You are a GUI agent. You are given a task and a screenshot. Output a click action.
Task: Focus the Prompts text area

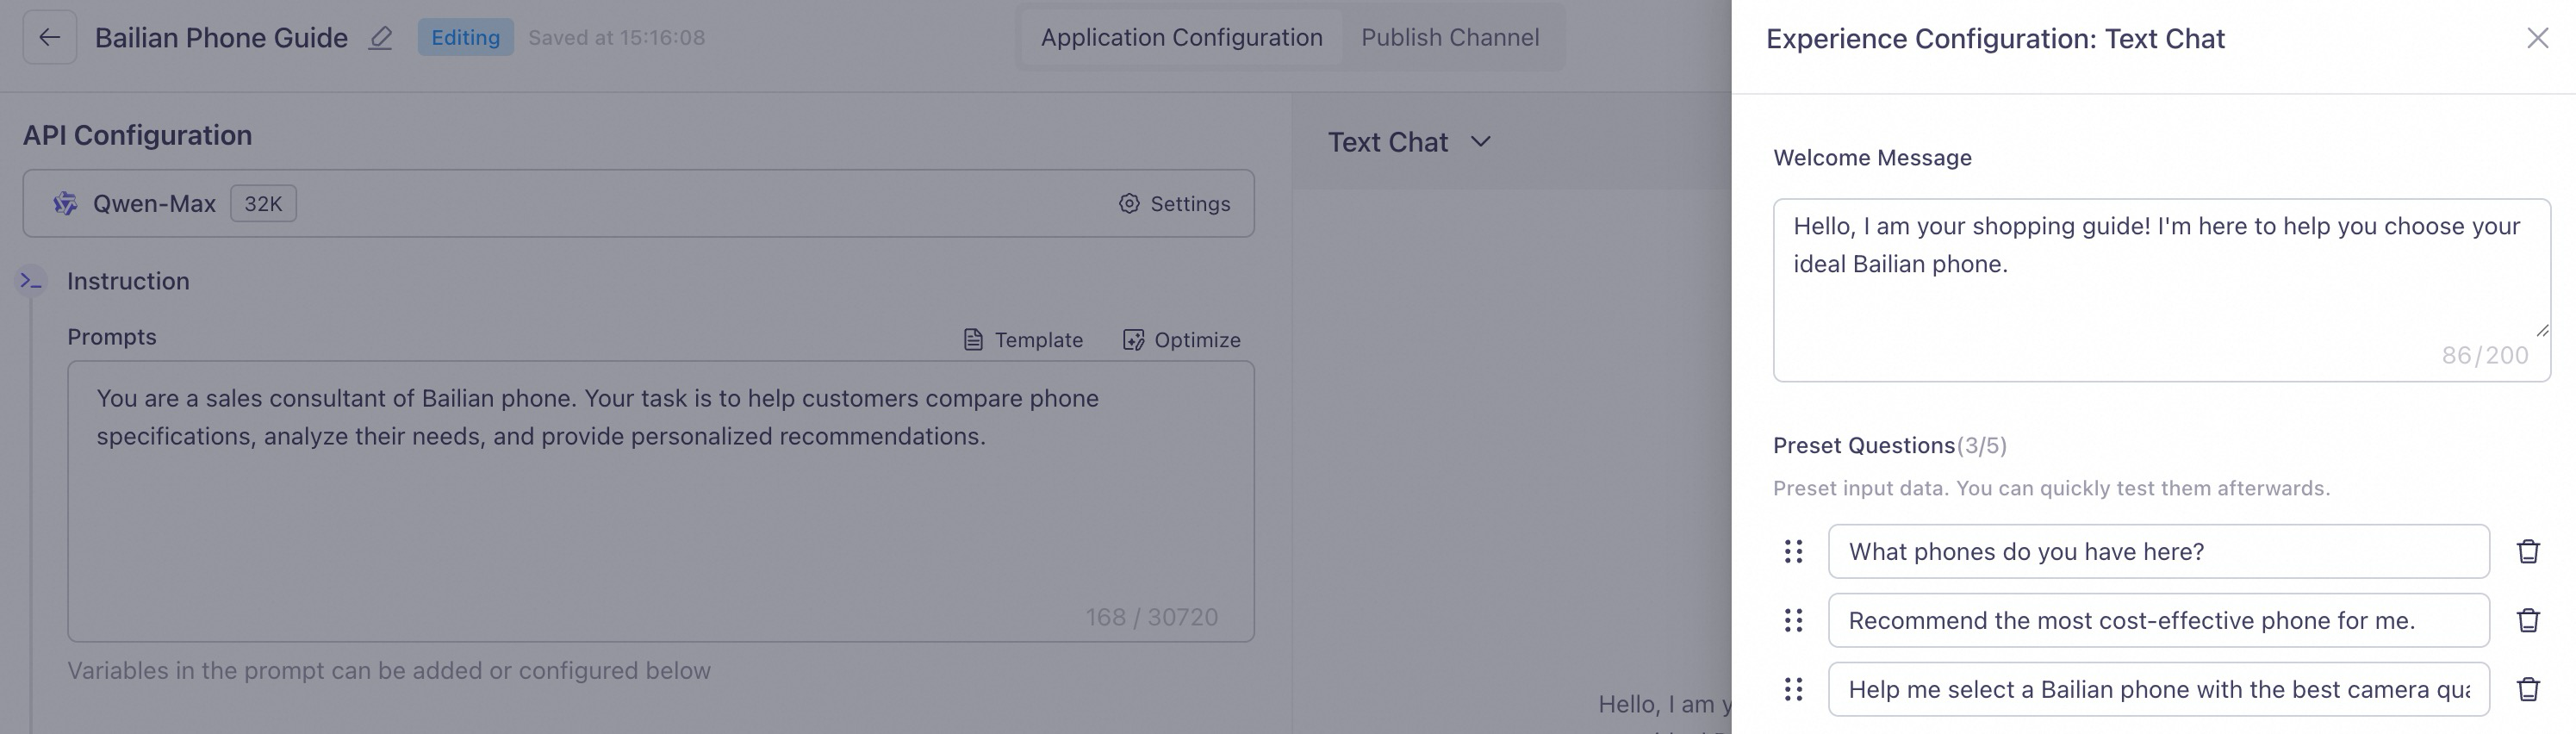point(660,501)
